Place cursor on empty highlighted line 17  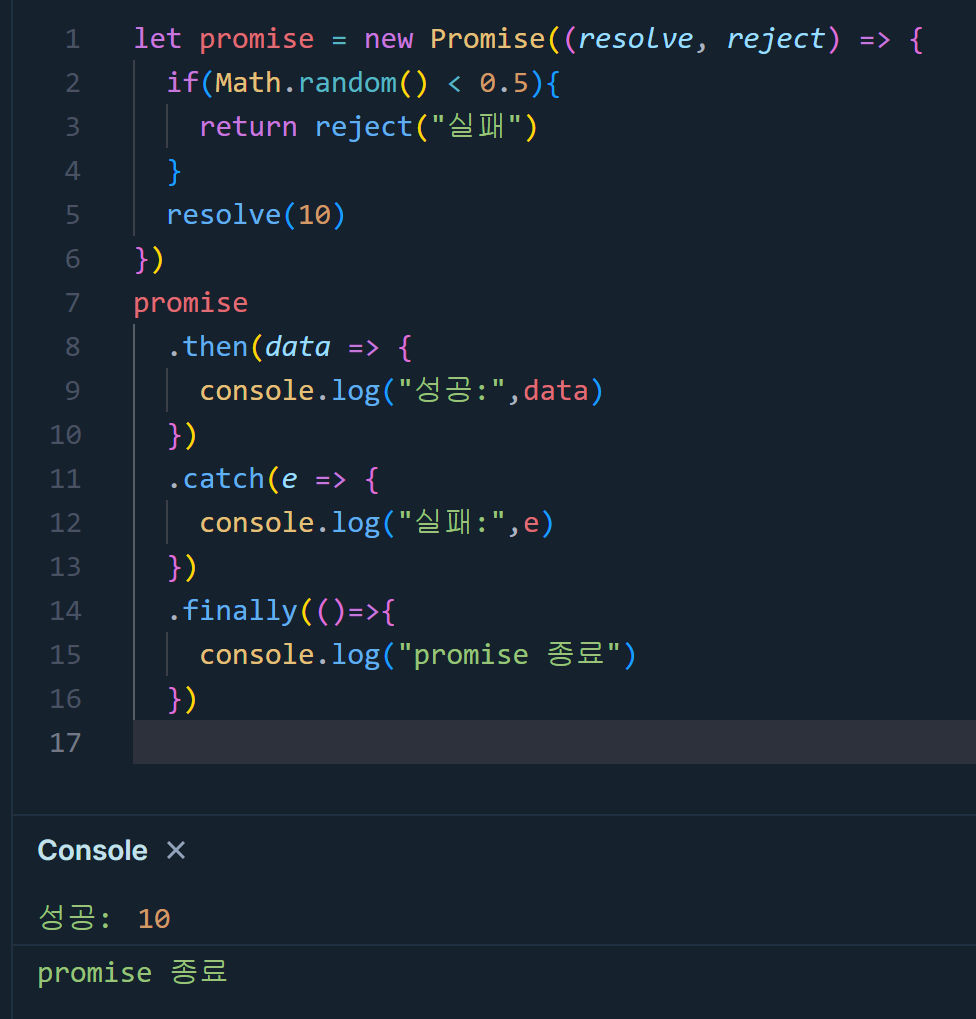click(554, 742)
